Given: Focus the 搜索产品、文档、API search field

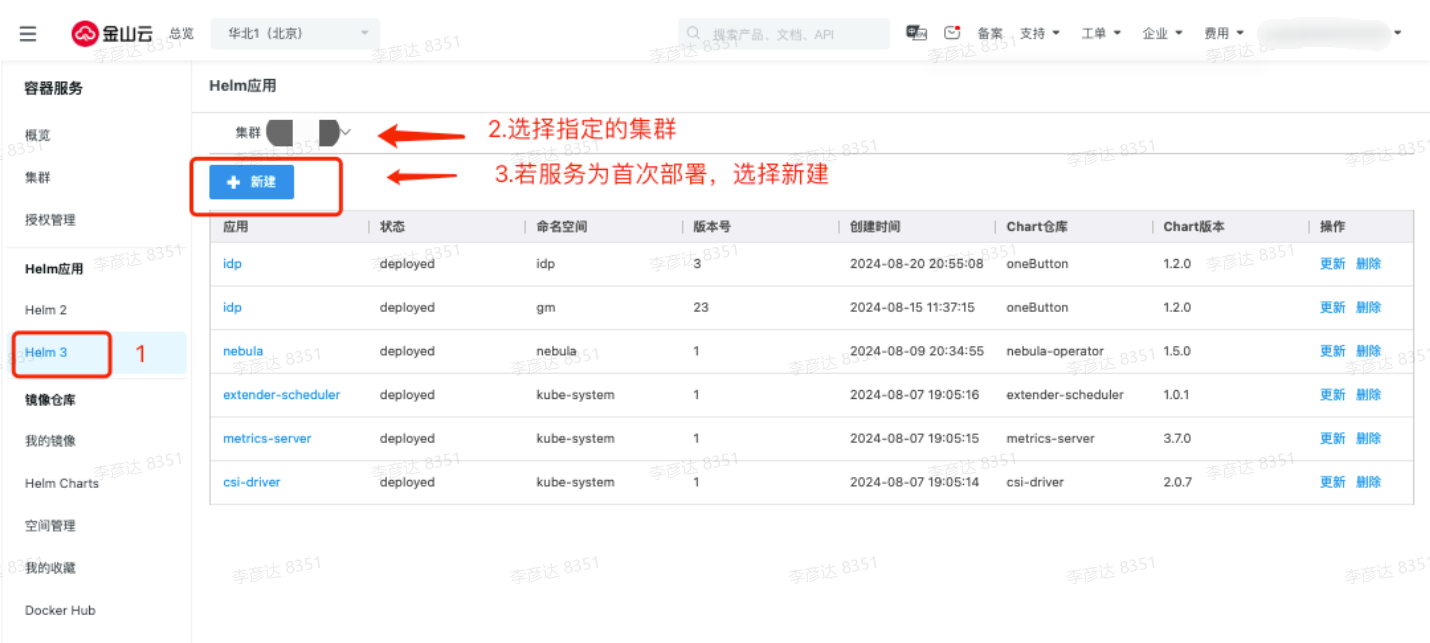Looking at the screenshot, I should [784, 34].
